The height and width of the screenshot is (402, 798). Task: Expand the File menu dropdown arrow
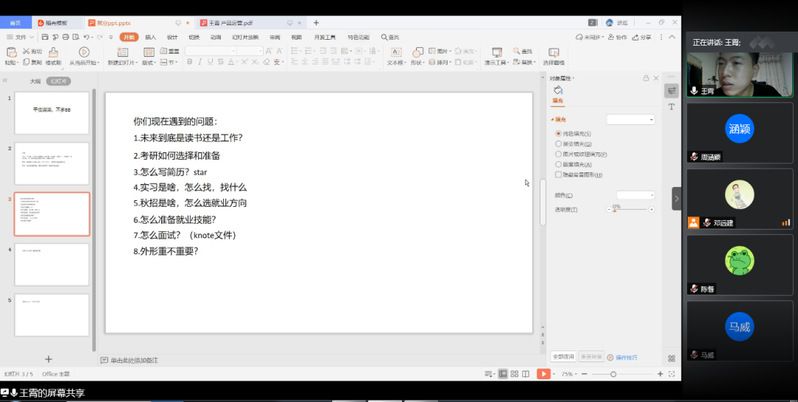pyautogui.click(x=31, y=38)
